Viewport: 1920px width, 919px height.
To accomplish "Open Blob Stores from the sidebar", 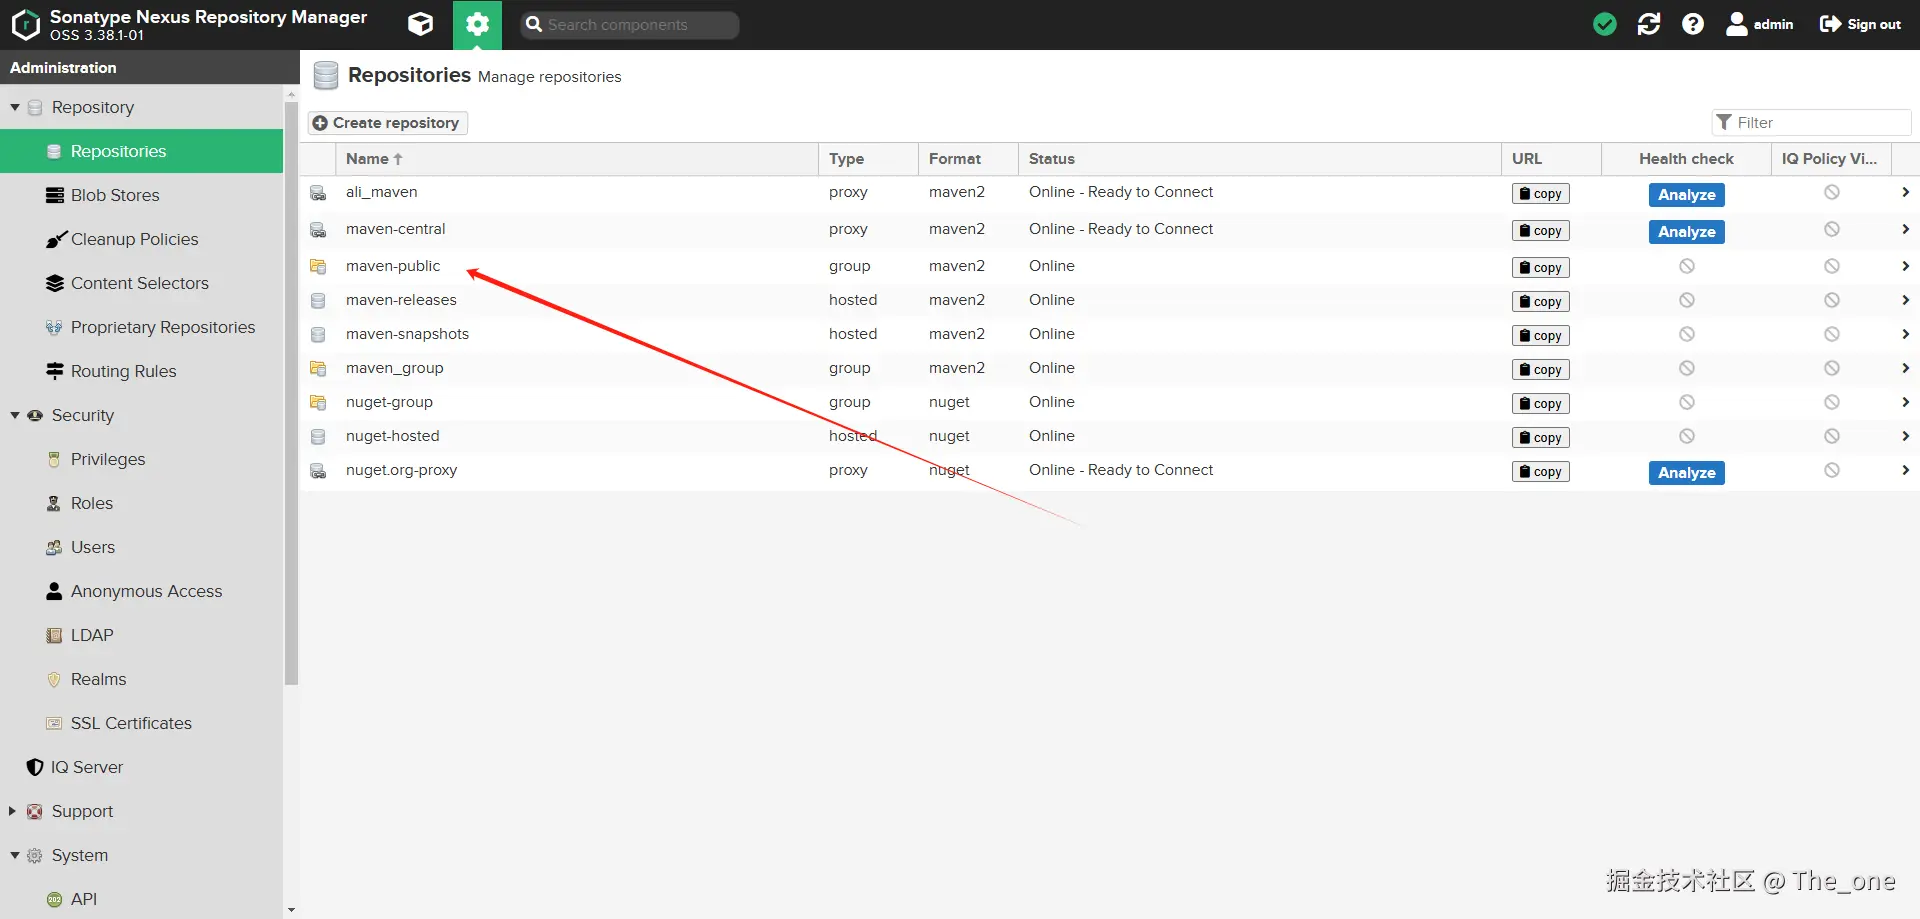I will (141, 195).
